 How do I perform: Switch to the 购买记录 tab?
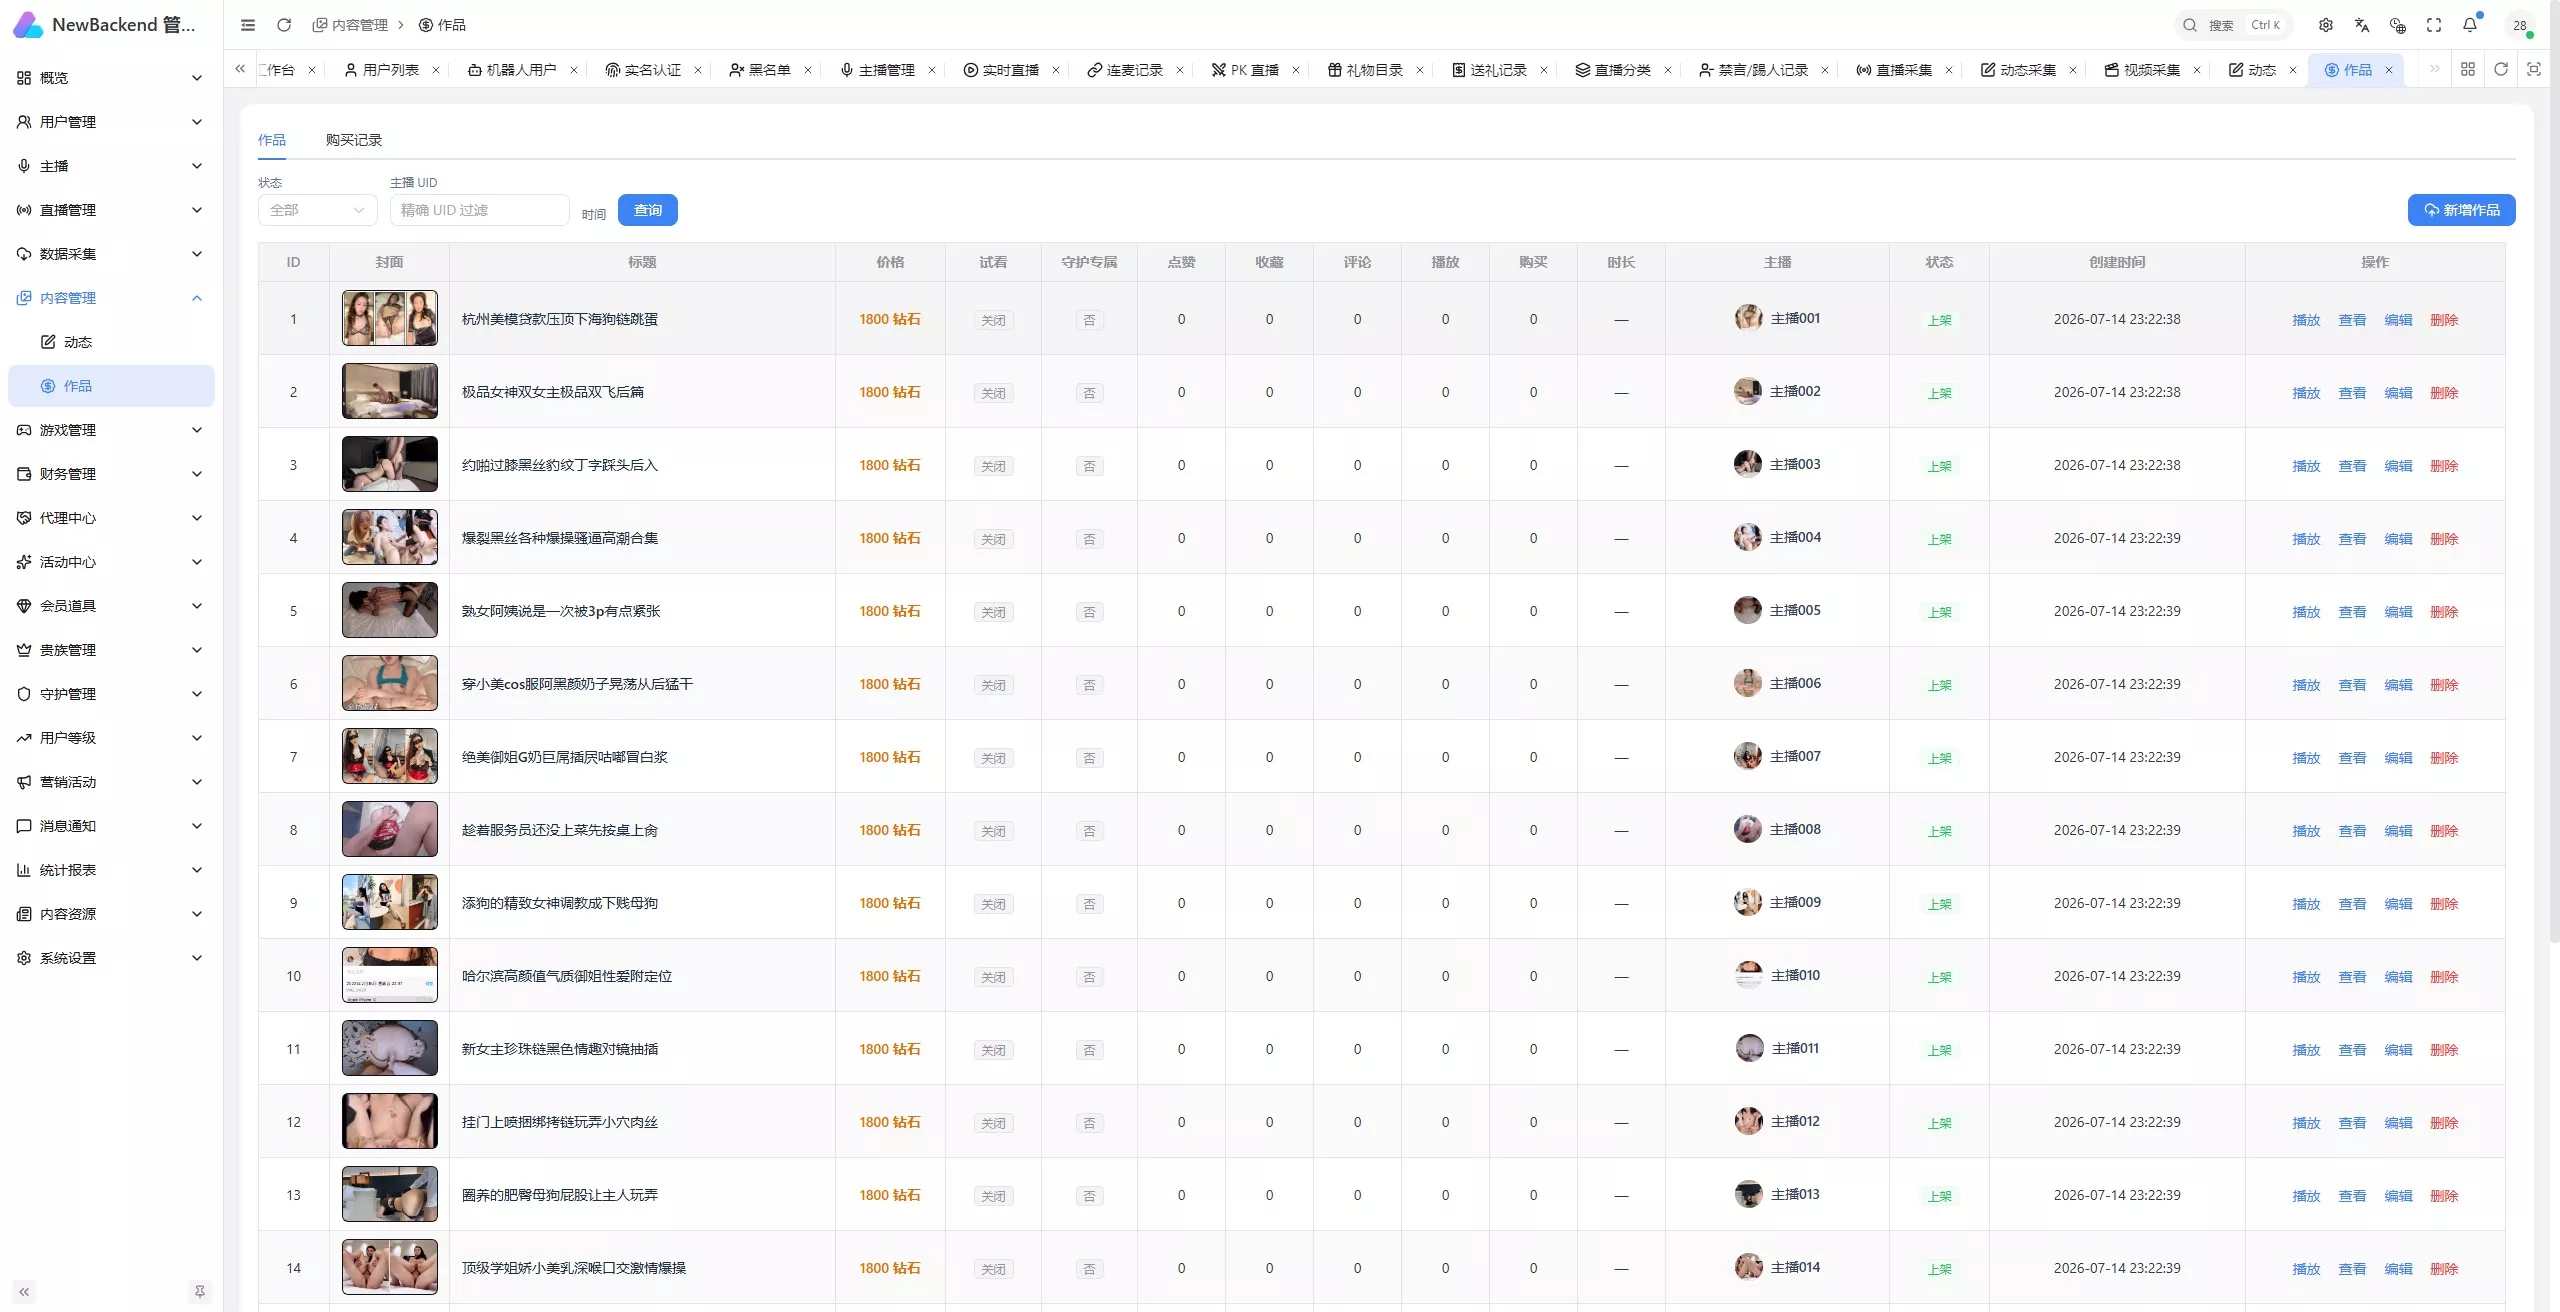click(353, 140)
